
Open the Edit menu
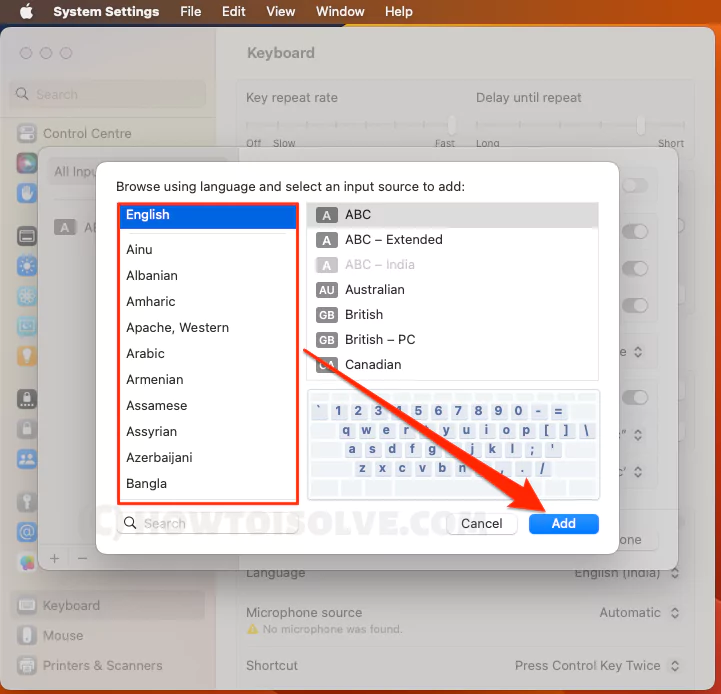click(234, 11)
